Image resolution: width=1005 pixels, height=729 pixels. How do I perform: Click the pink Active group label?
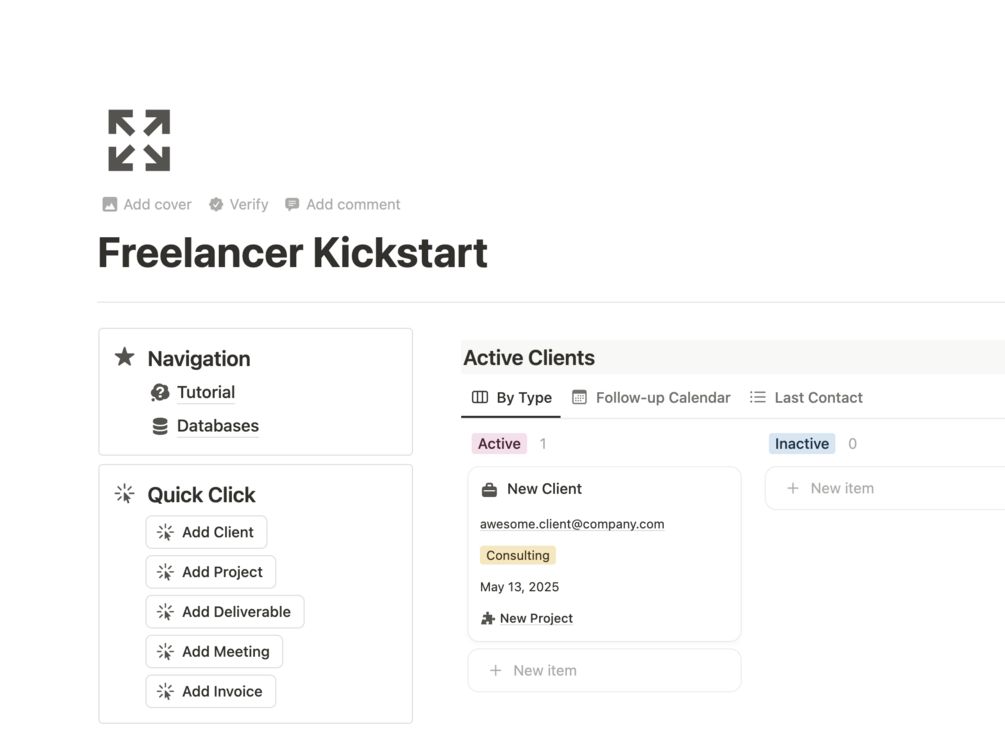(499, 444)
